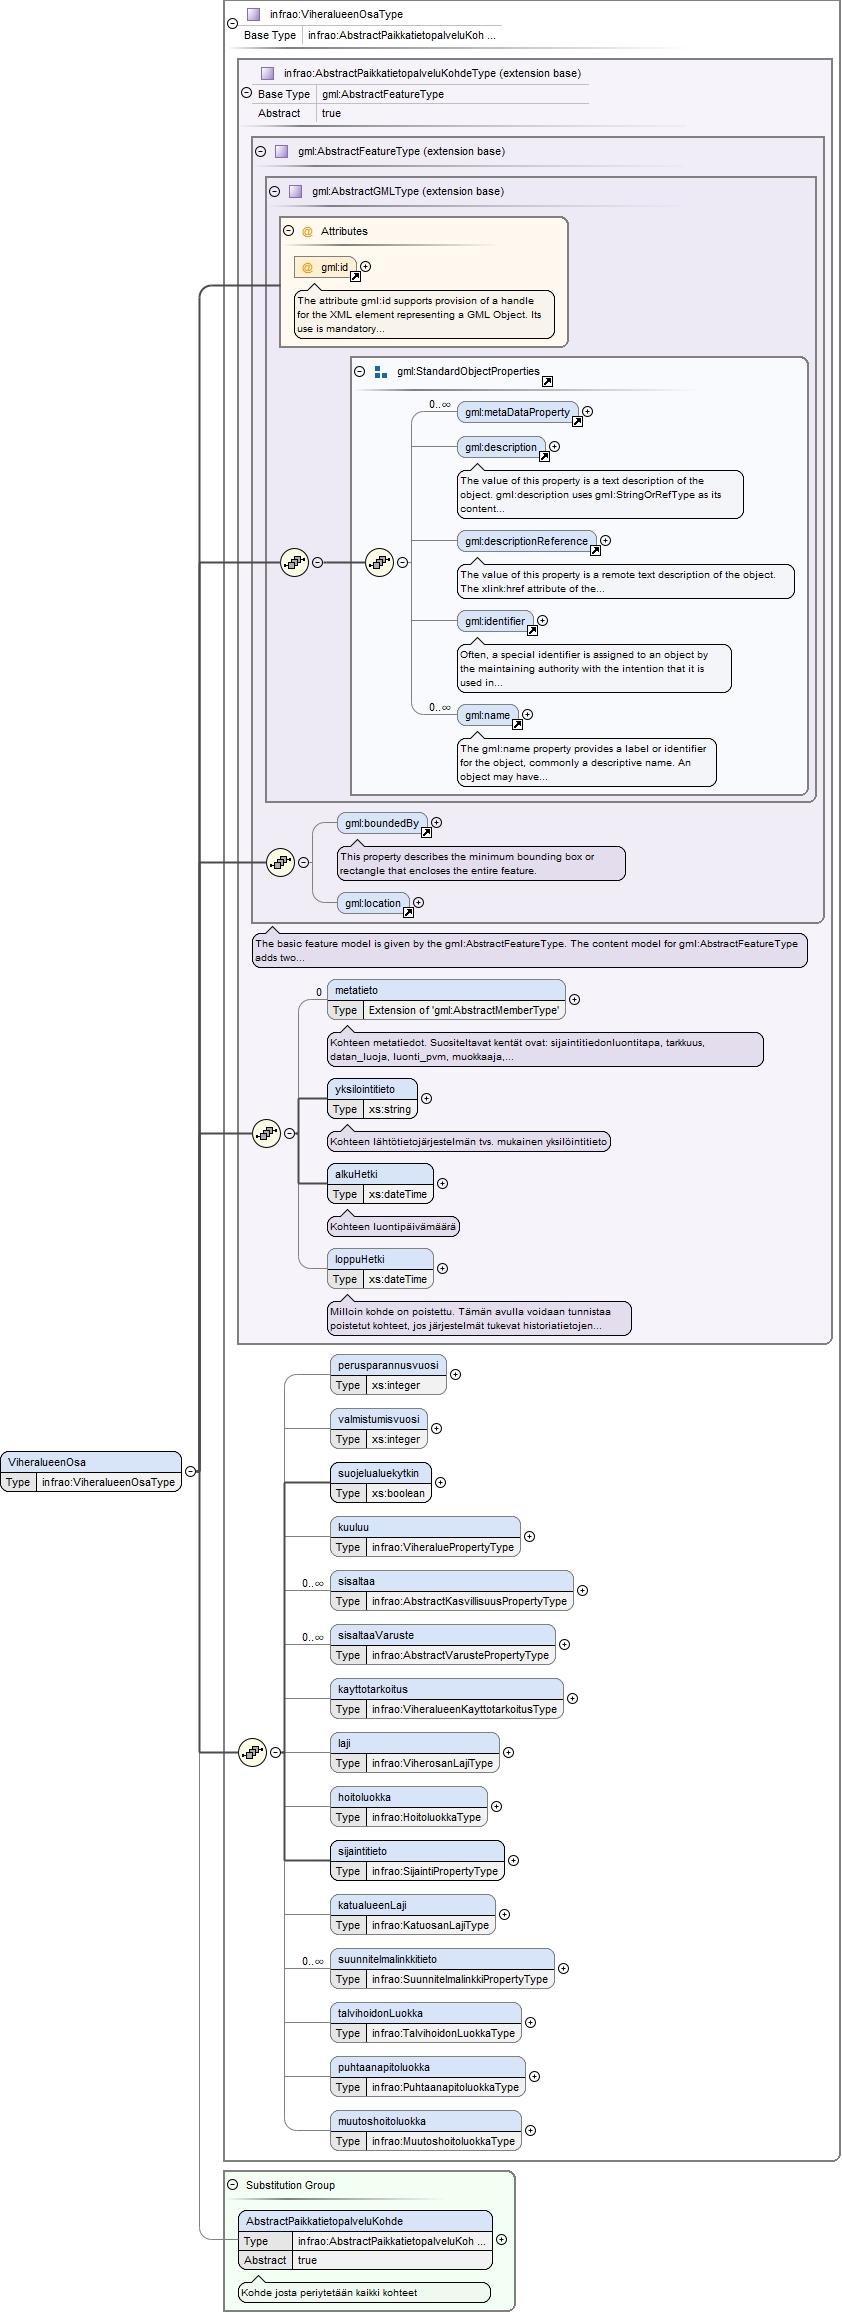Follow reference arrow on gml:identifier
Screen dimensions: 842x2313
(532, 630)
